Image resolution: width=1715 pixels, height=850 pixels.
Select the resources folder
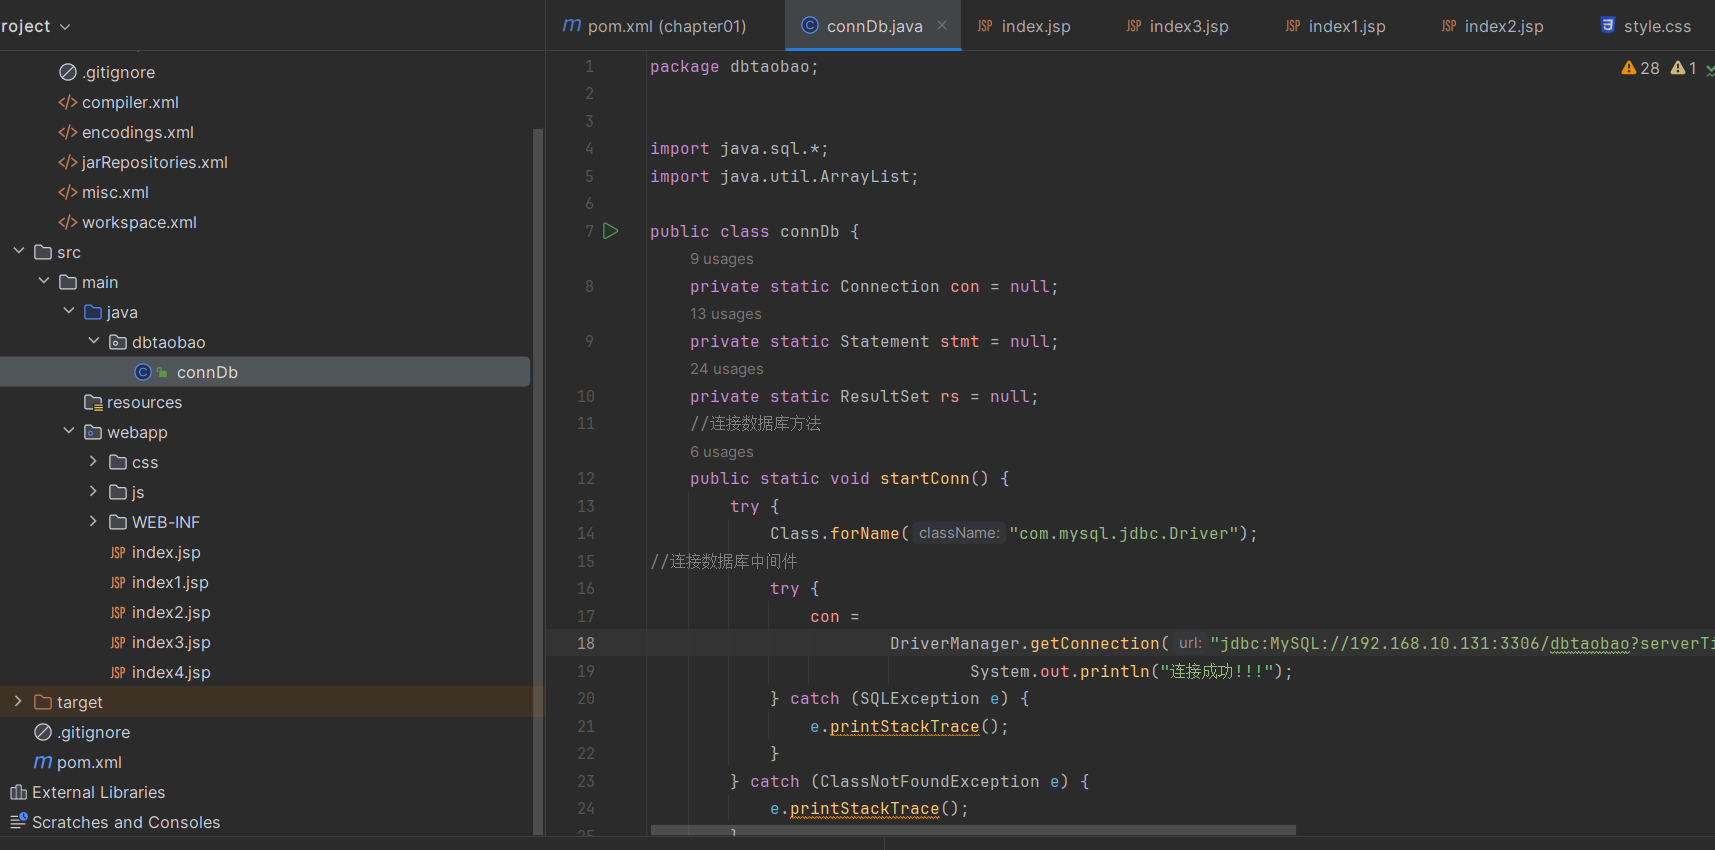[x=144, y=402]
